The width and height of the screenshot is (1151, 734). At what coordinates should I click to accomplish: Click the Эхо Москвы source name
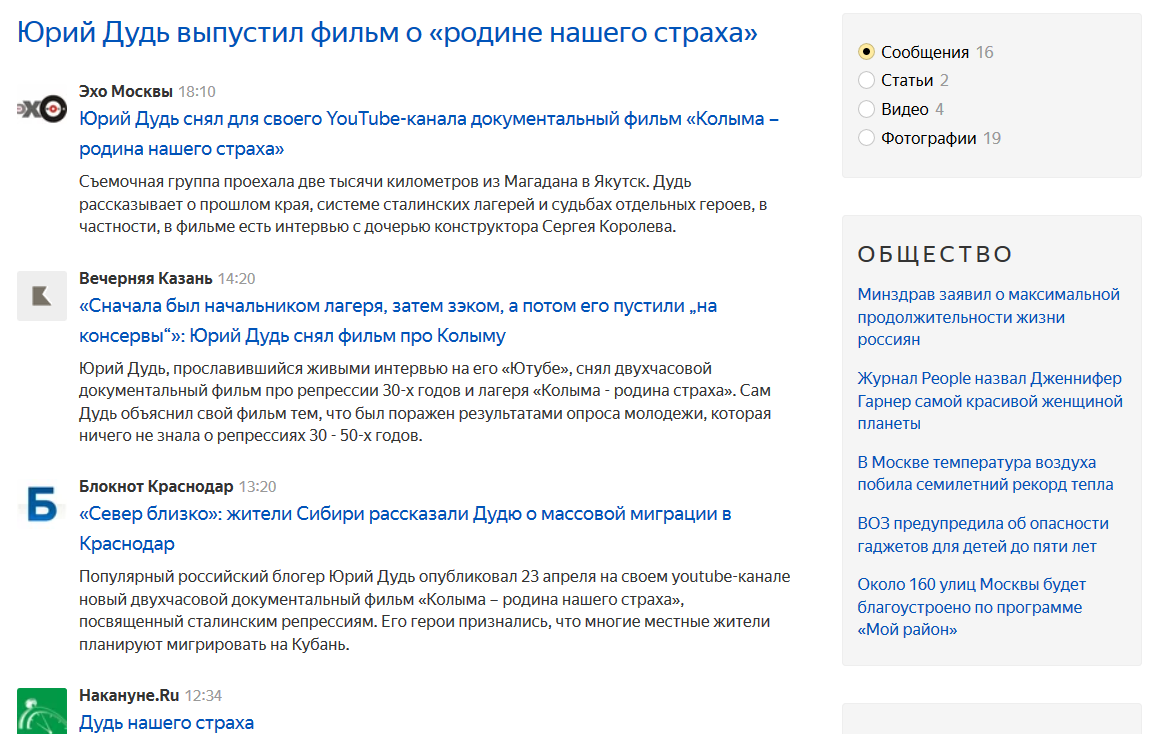(x=126, y=92)
